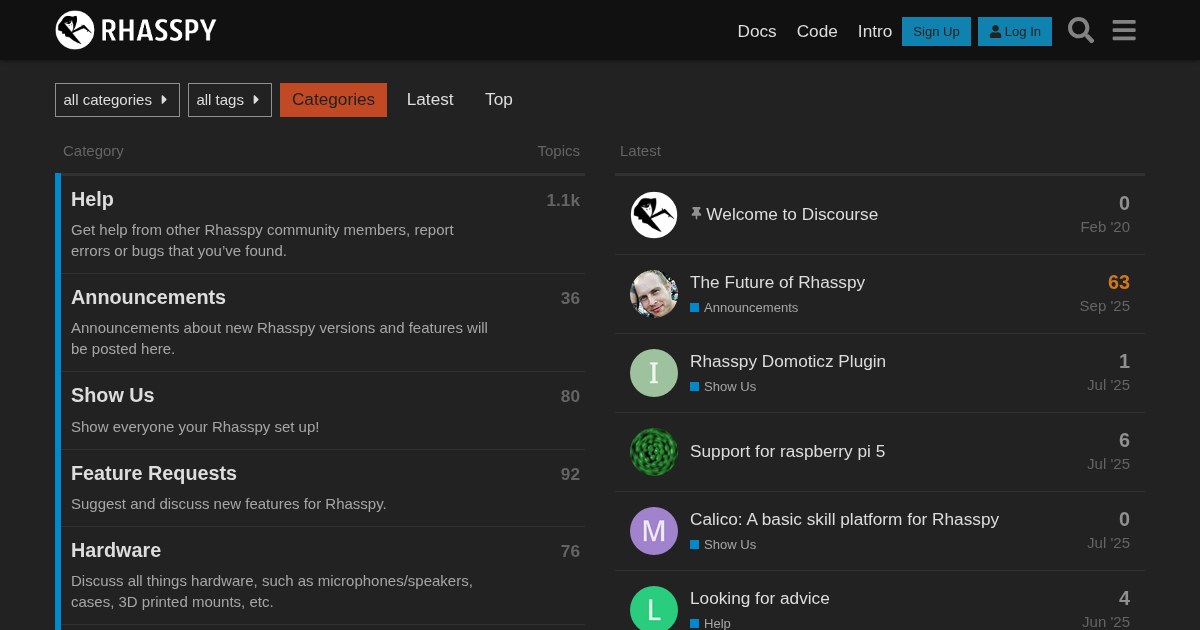Open the Announcements category heading

148,297
